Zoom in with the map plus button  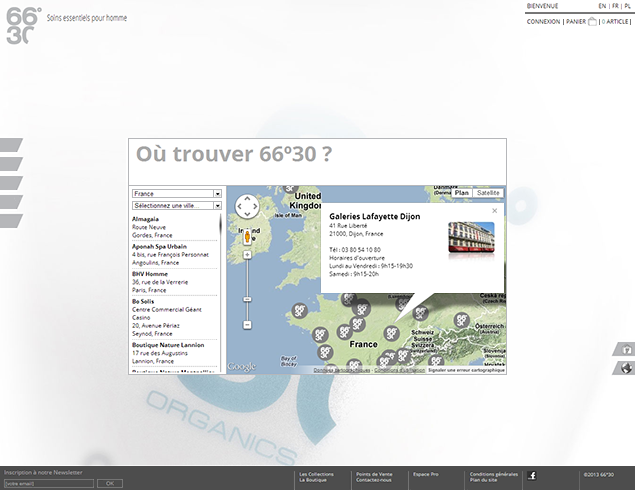click(x=247, y=255)
